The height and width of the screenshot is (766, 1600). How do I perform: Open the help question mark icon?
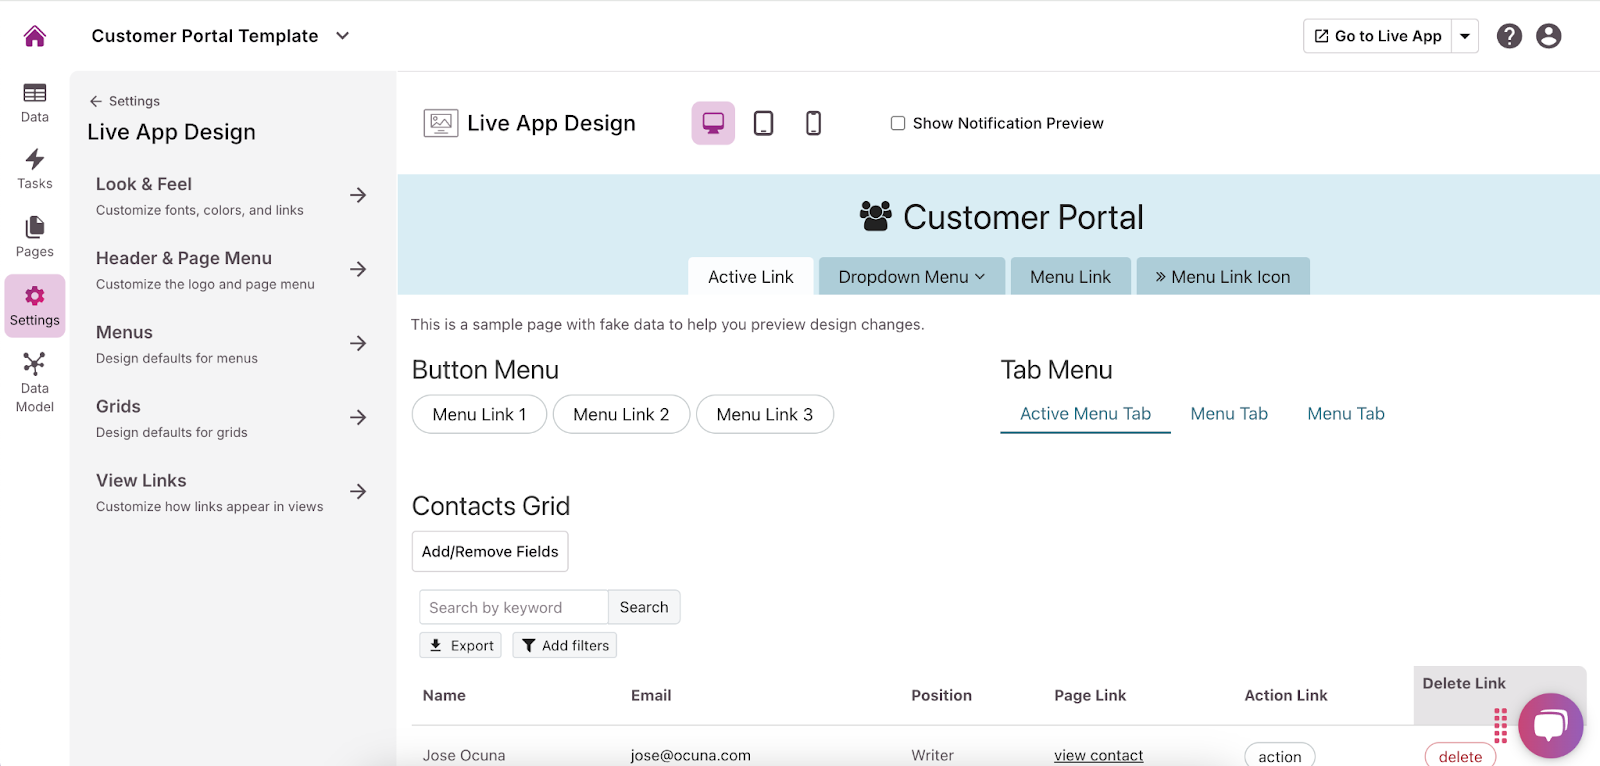point(1509,36)
